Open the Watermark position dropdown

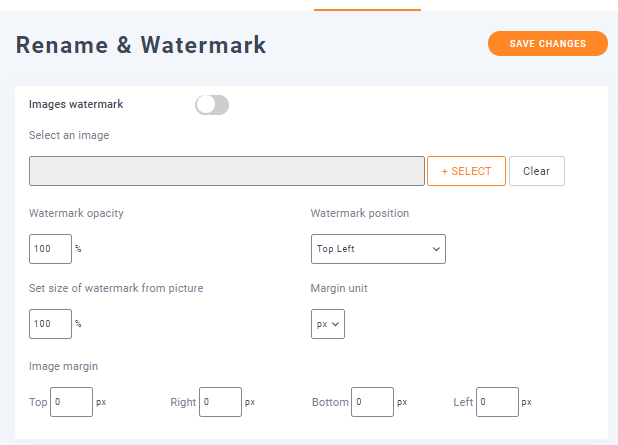click(x=378, y=248)
